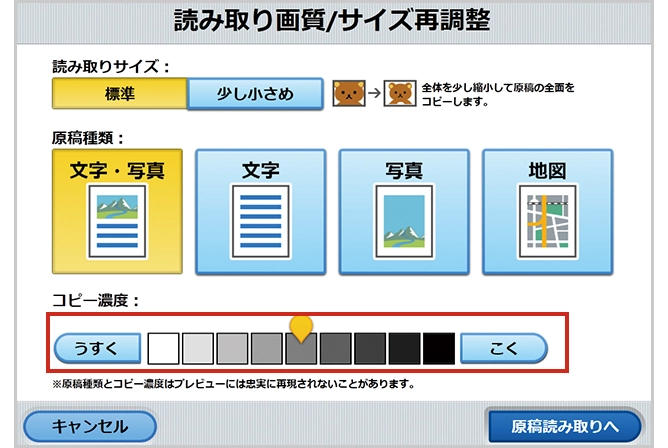Click the ※原稿種類とコピー濃度 preview note text
The width and height of the screenshot is (668, 448).
(233, 384)
